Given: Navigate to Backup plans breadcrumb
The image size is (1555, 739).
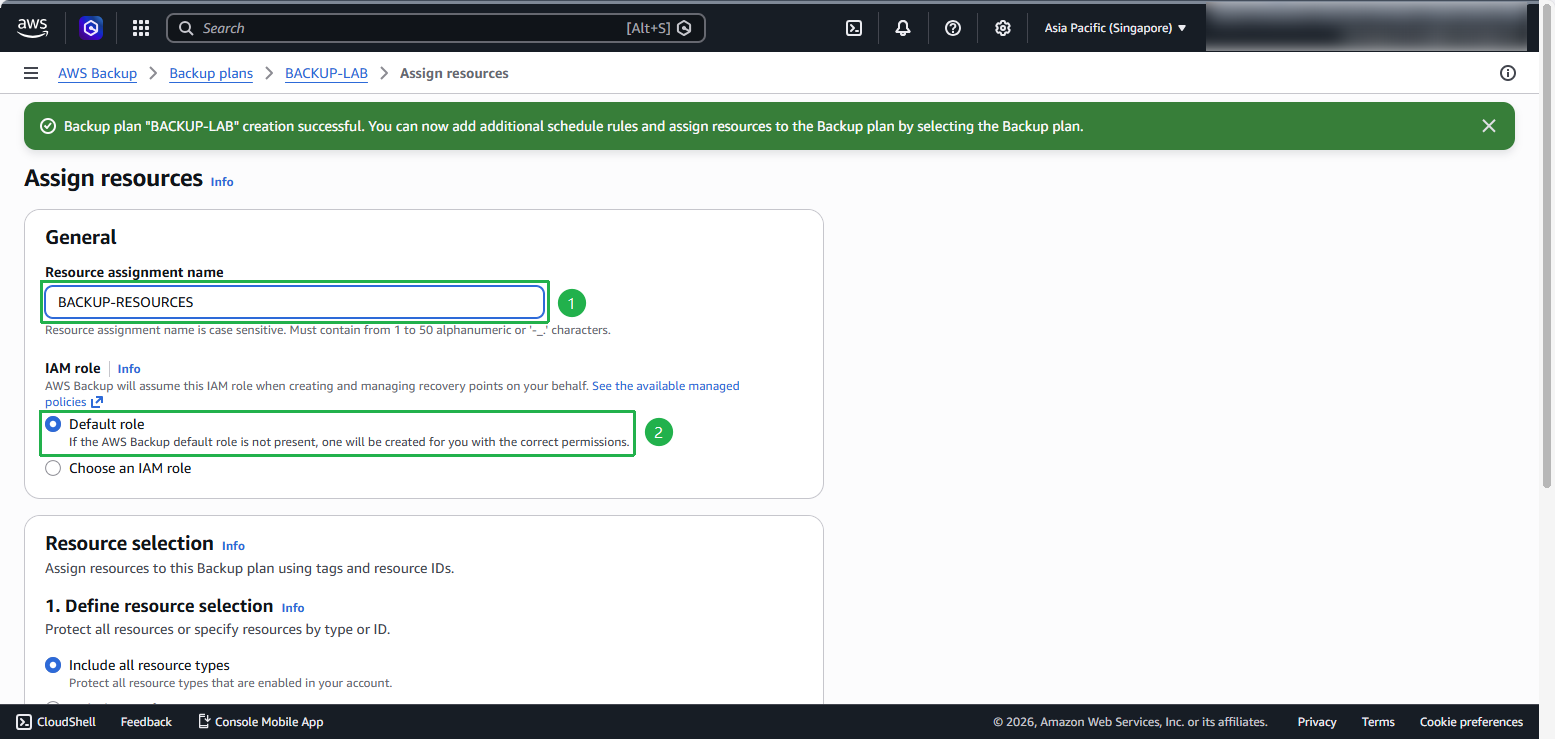Looking at the screenshot, I should pyautogui.click(x=211, y=73).
